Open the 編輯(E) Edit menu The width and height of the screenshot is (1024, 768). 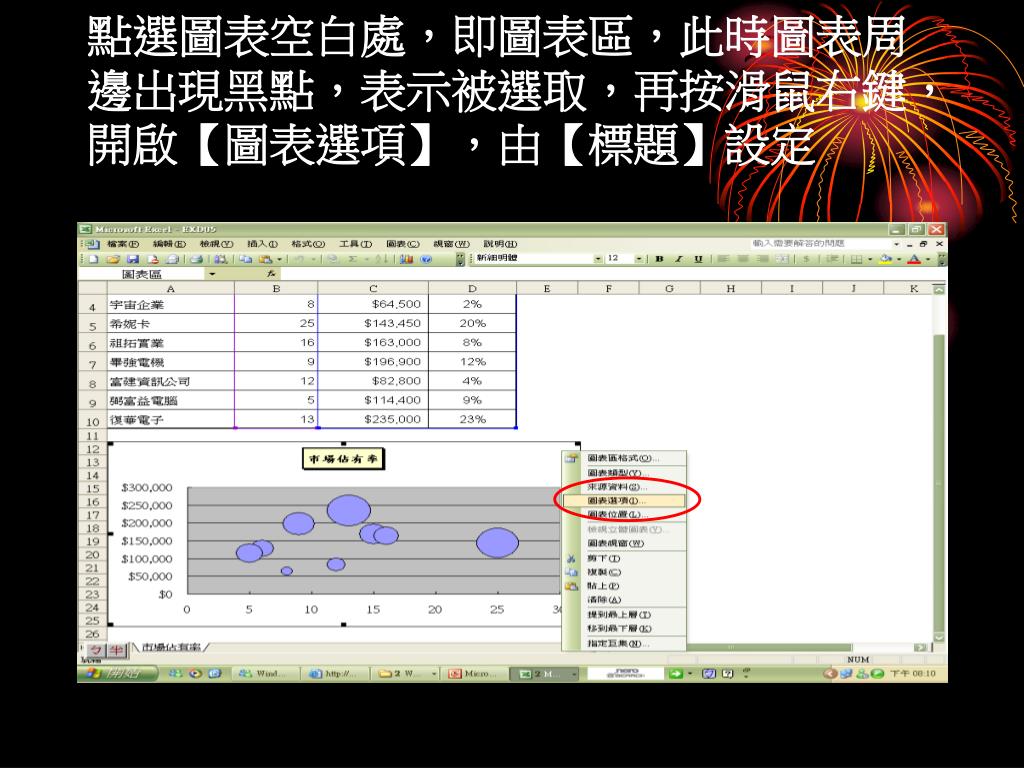(x=169, y=244)
